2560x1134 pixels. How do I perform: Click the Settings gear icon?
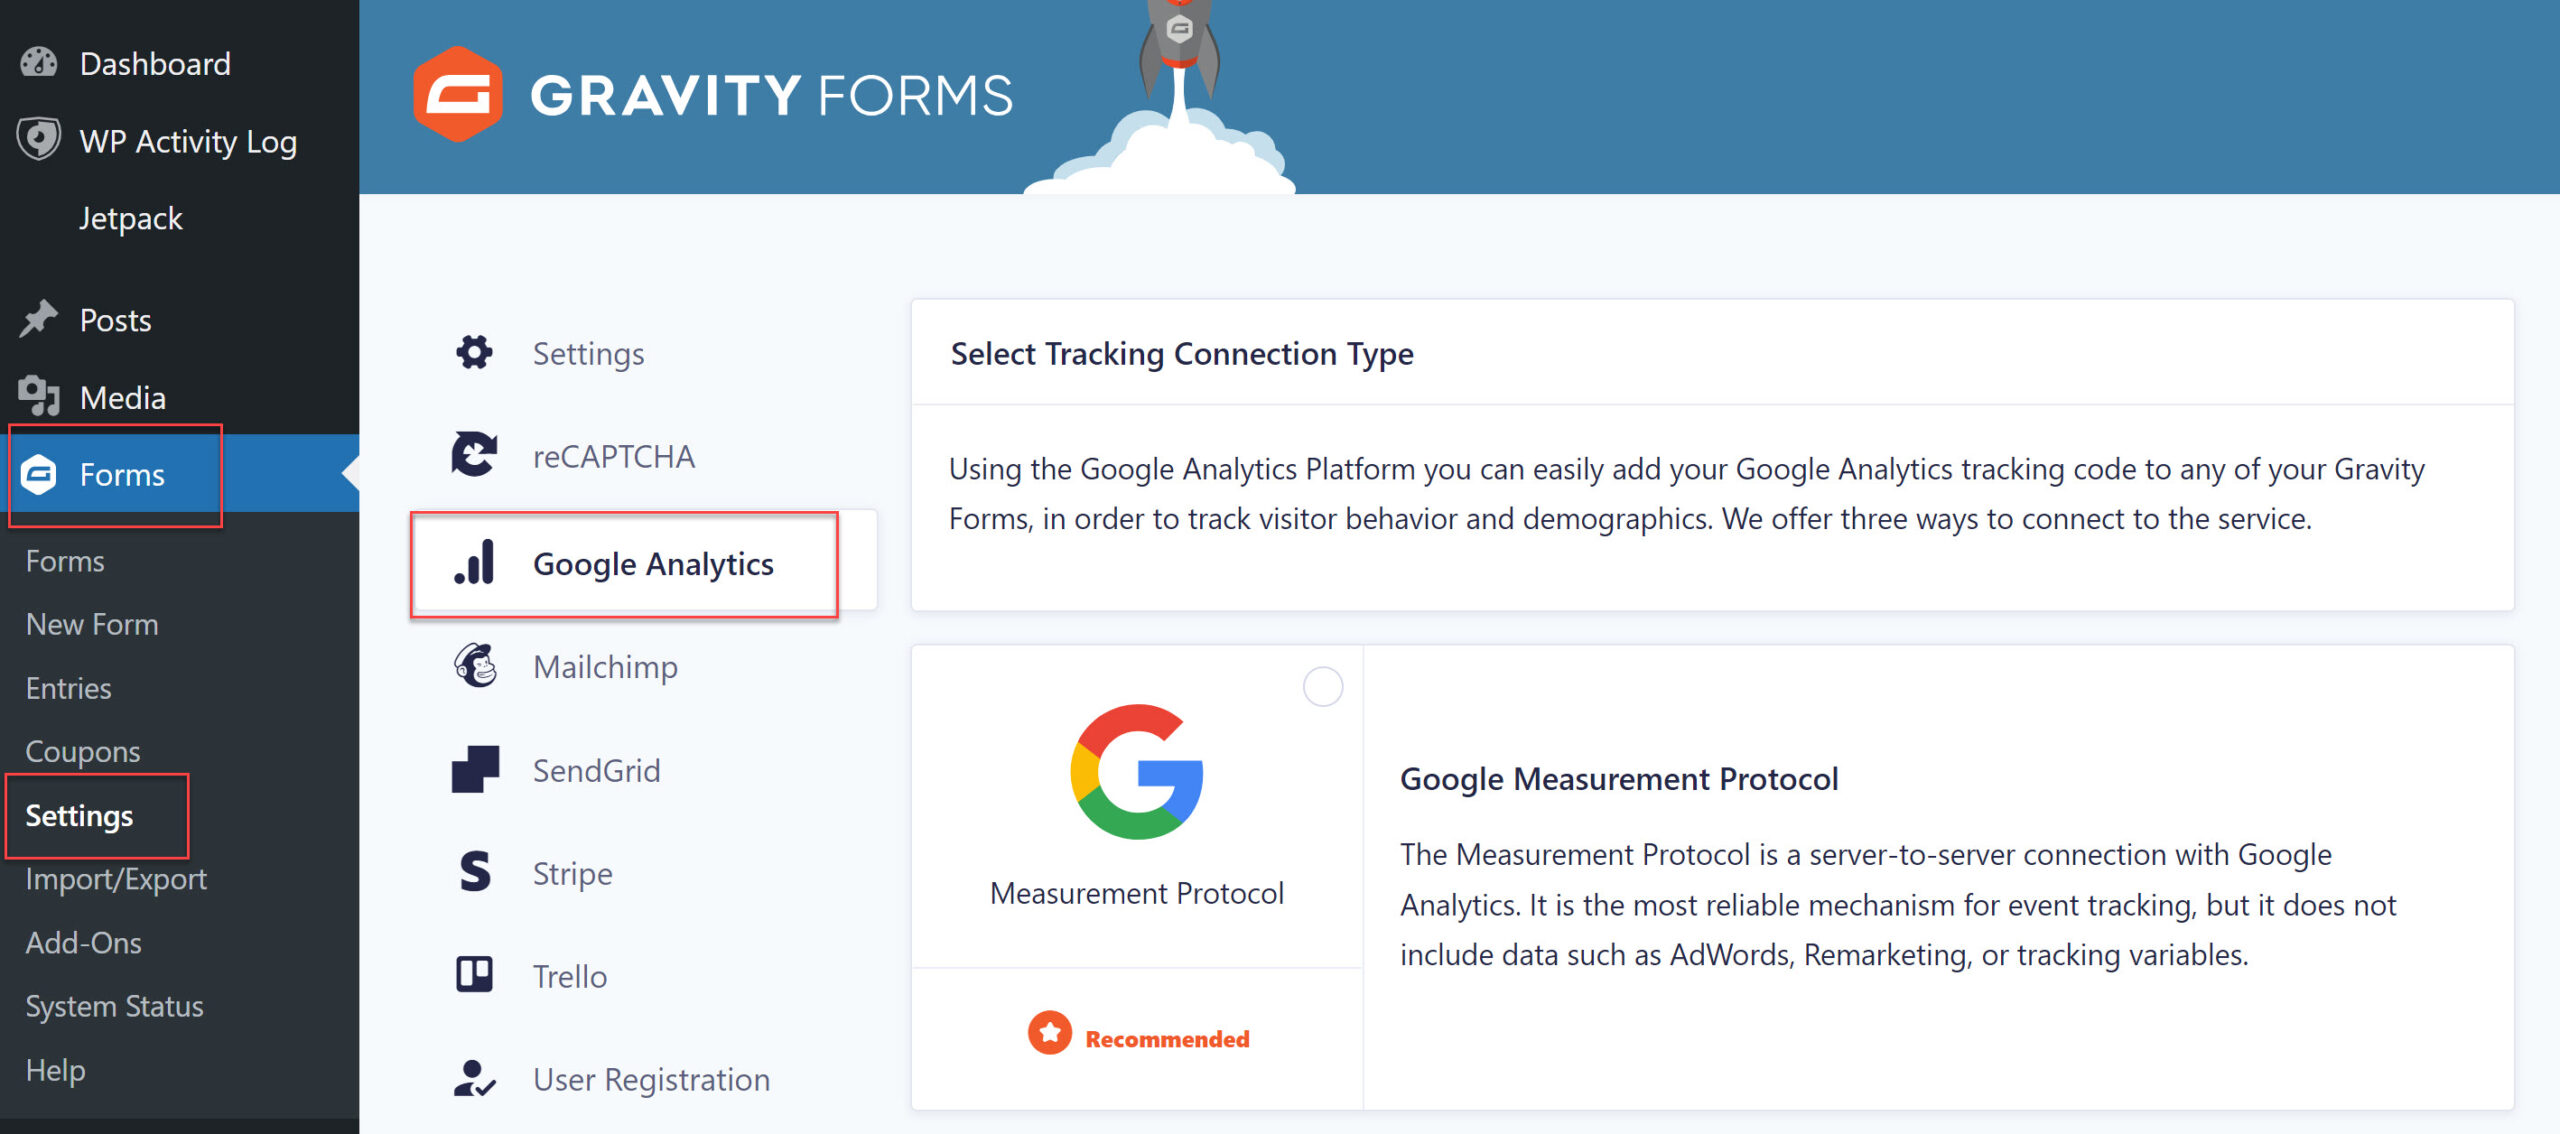(x=474, y=352)
